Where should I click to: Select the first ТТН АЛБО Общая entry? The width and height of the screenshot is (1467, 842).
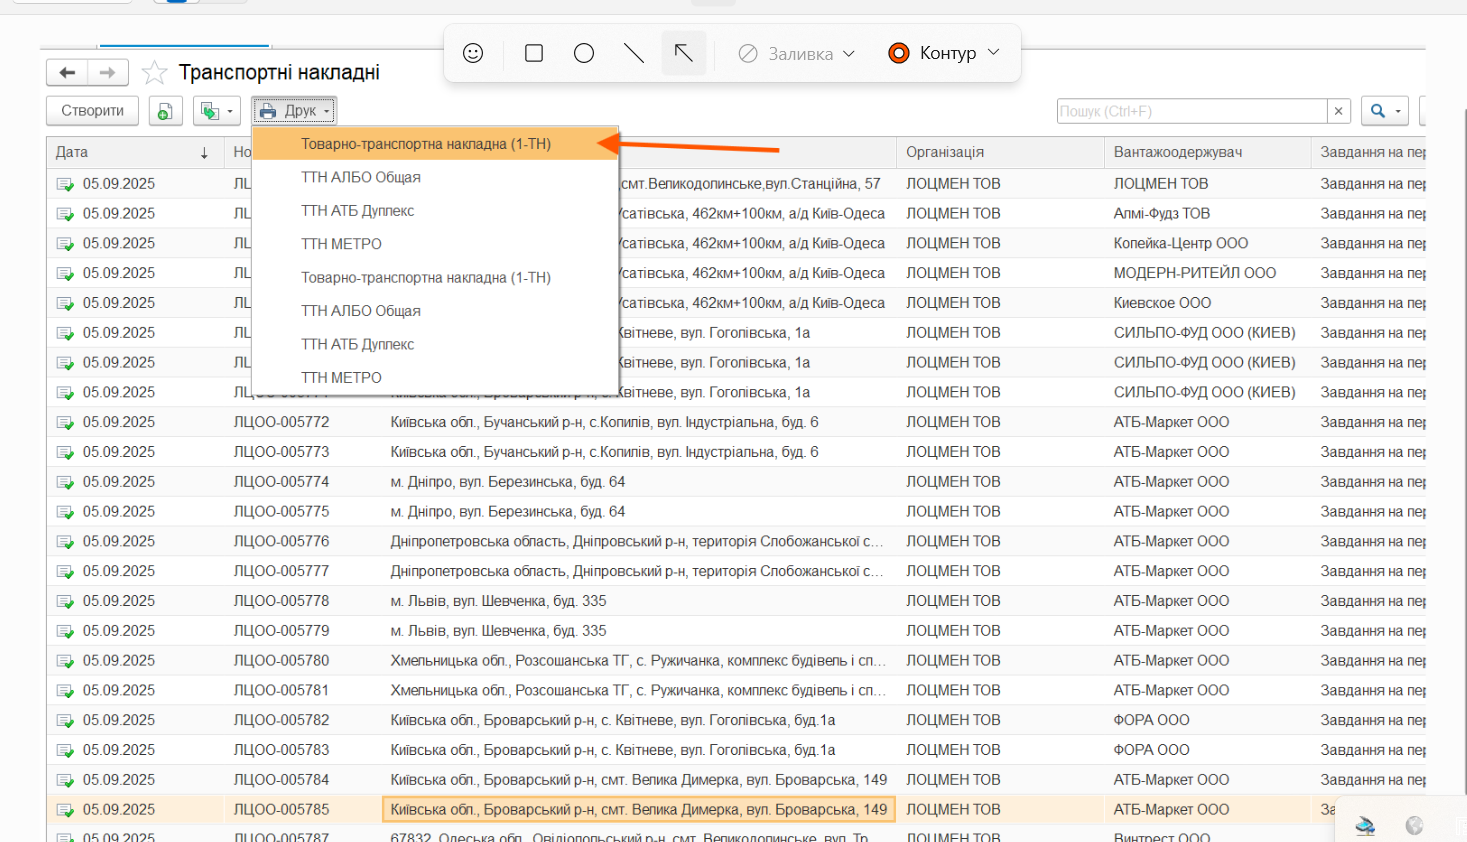tap(436, 178)
